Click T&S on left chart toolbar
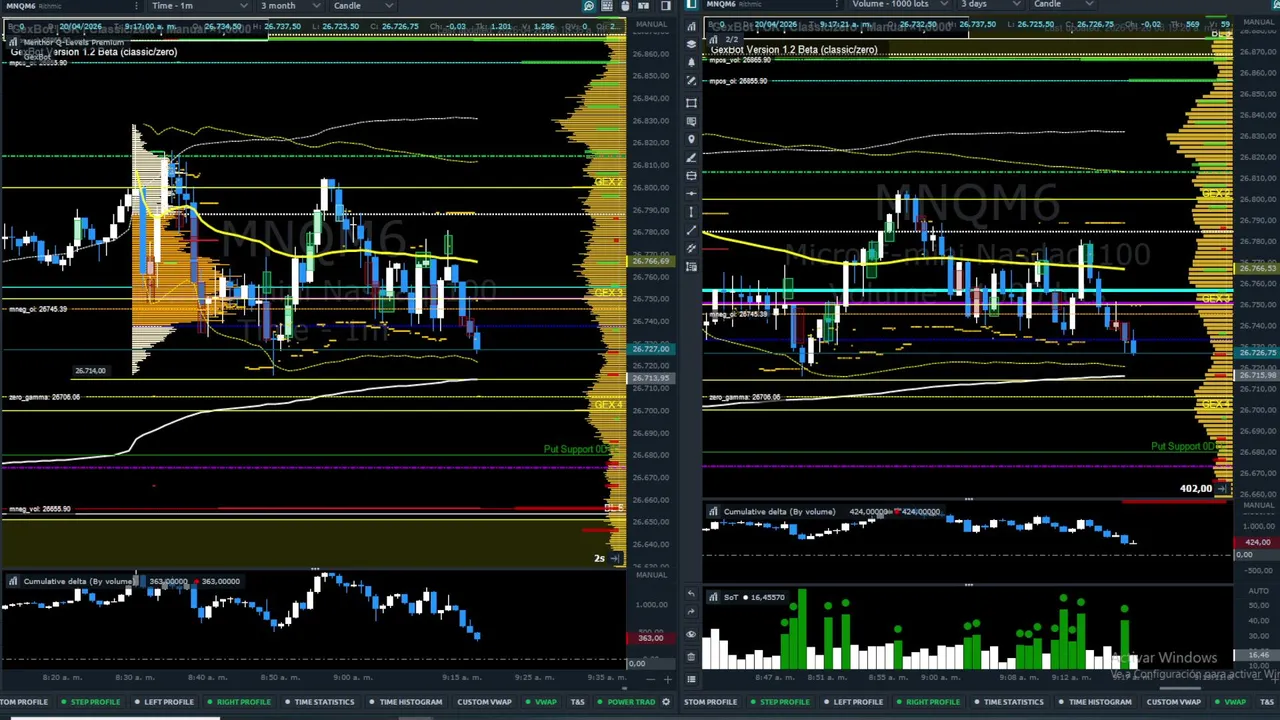This screenshot has width=1280, height=720. click(x=577, y=702)
